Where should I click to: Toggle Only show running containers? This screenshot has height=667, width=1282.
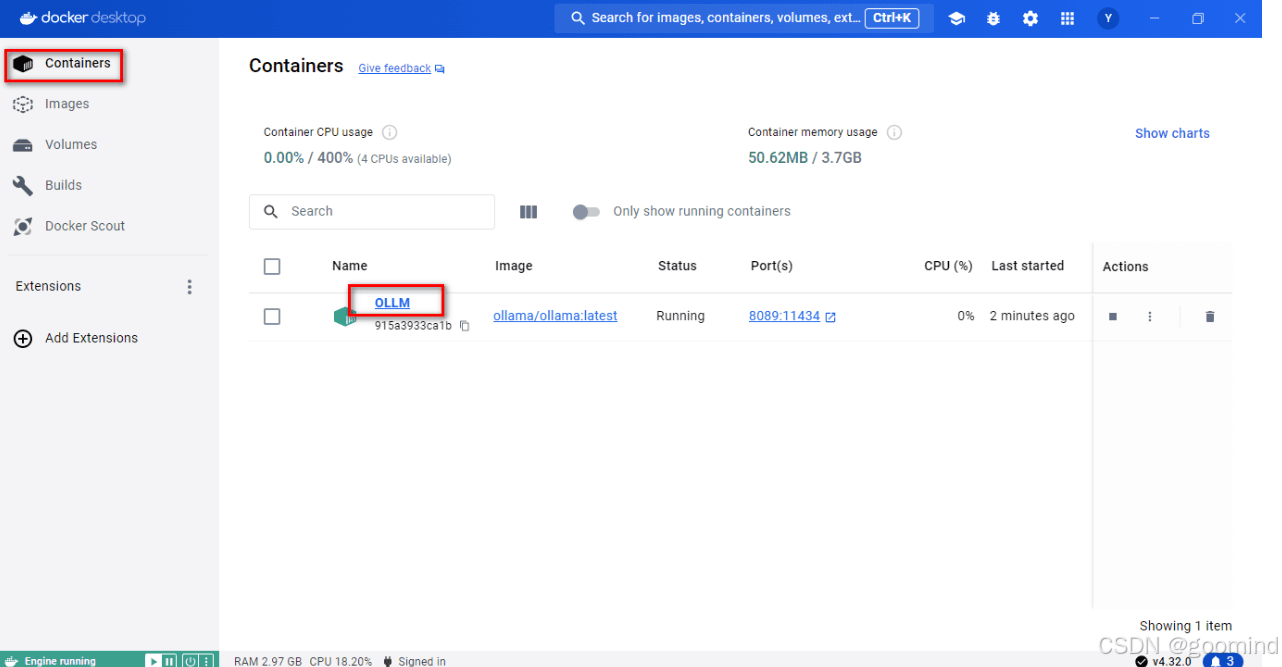pyautogui.click(x=586, y=212)
